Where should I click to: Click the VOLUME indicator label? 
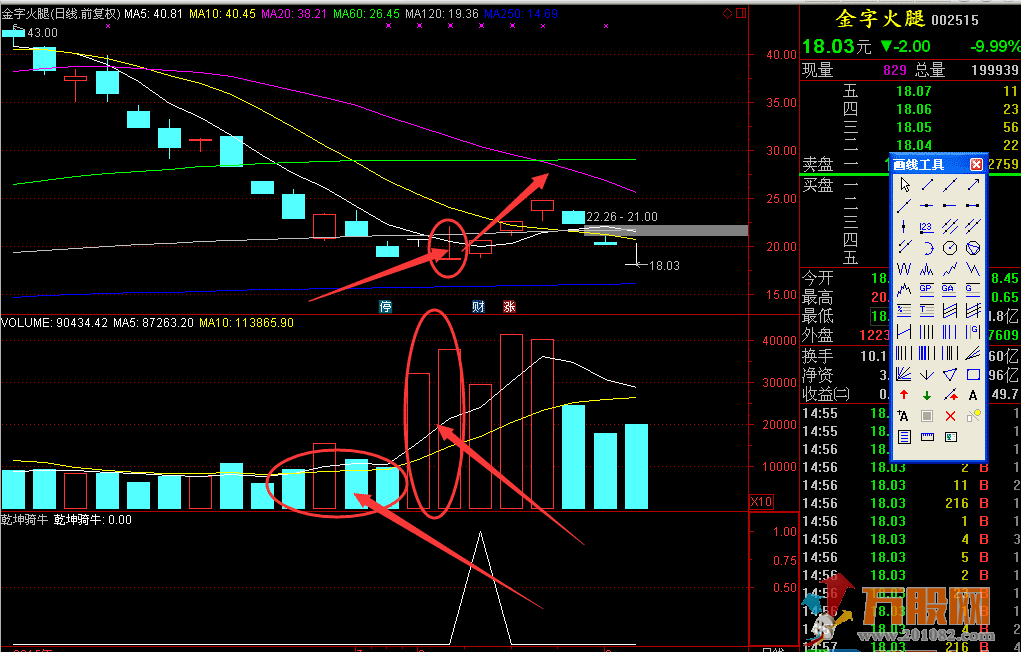pos(55,322)
